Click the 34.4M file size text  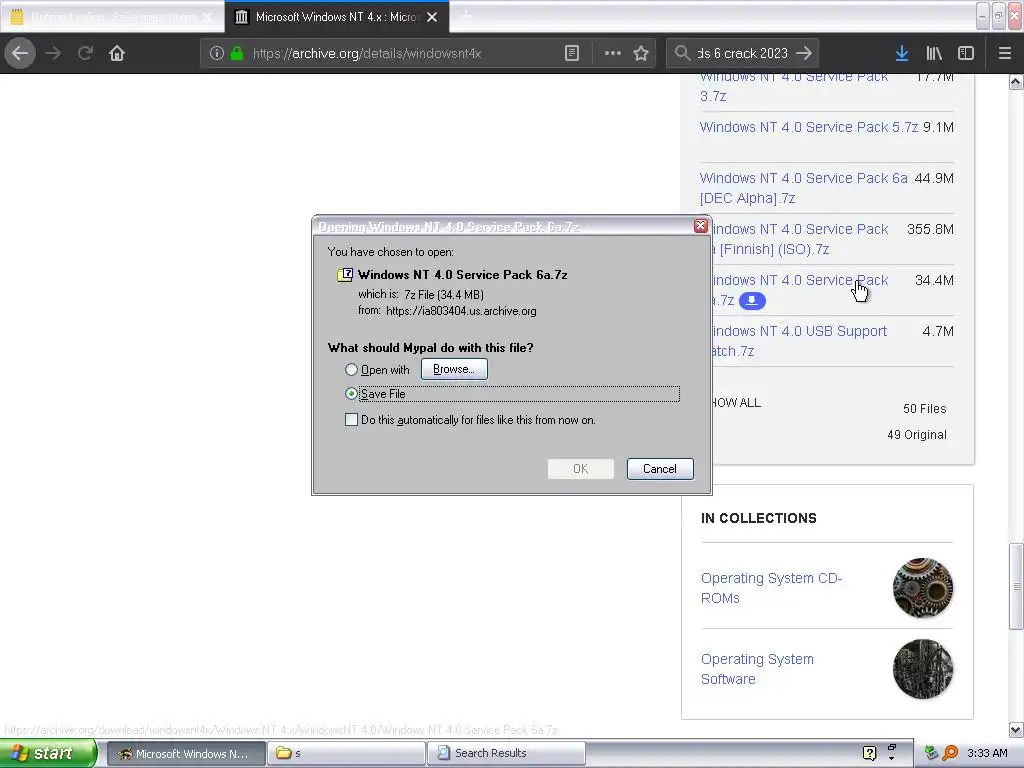coord(934,280)
